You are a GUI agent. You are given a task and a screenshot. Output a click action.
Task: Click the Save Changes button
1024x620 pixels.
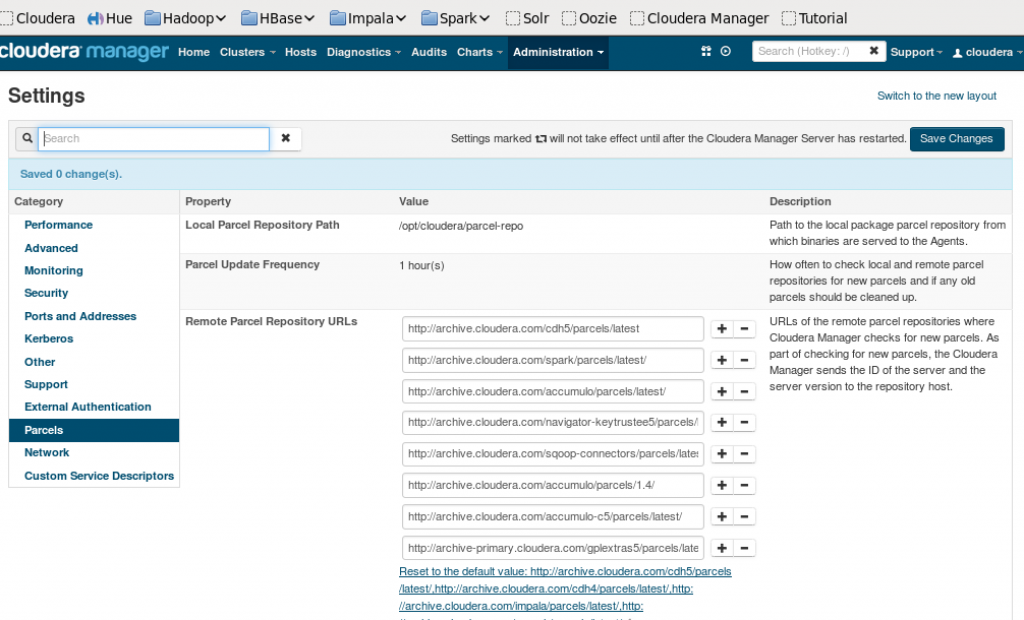(x=957, y=139)
